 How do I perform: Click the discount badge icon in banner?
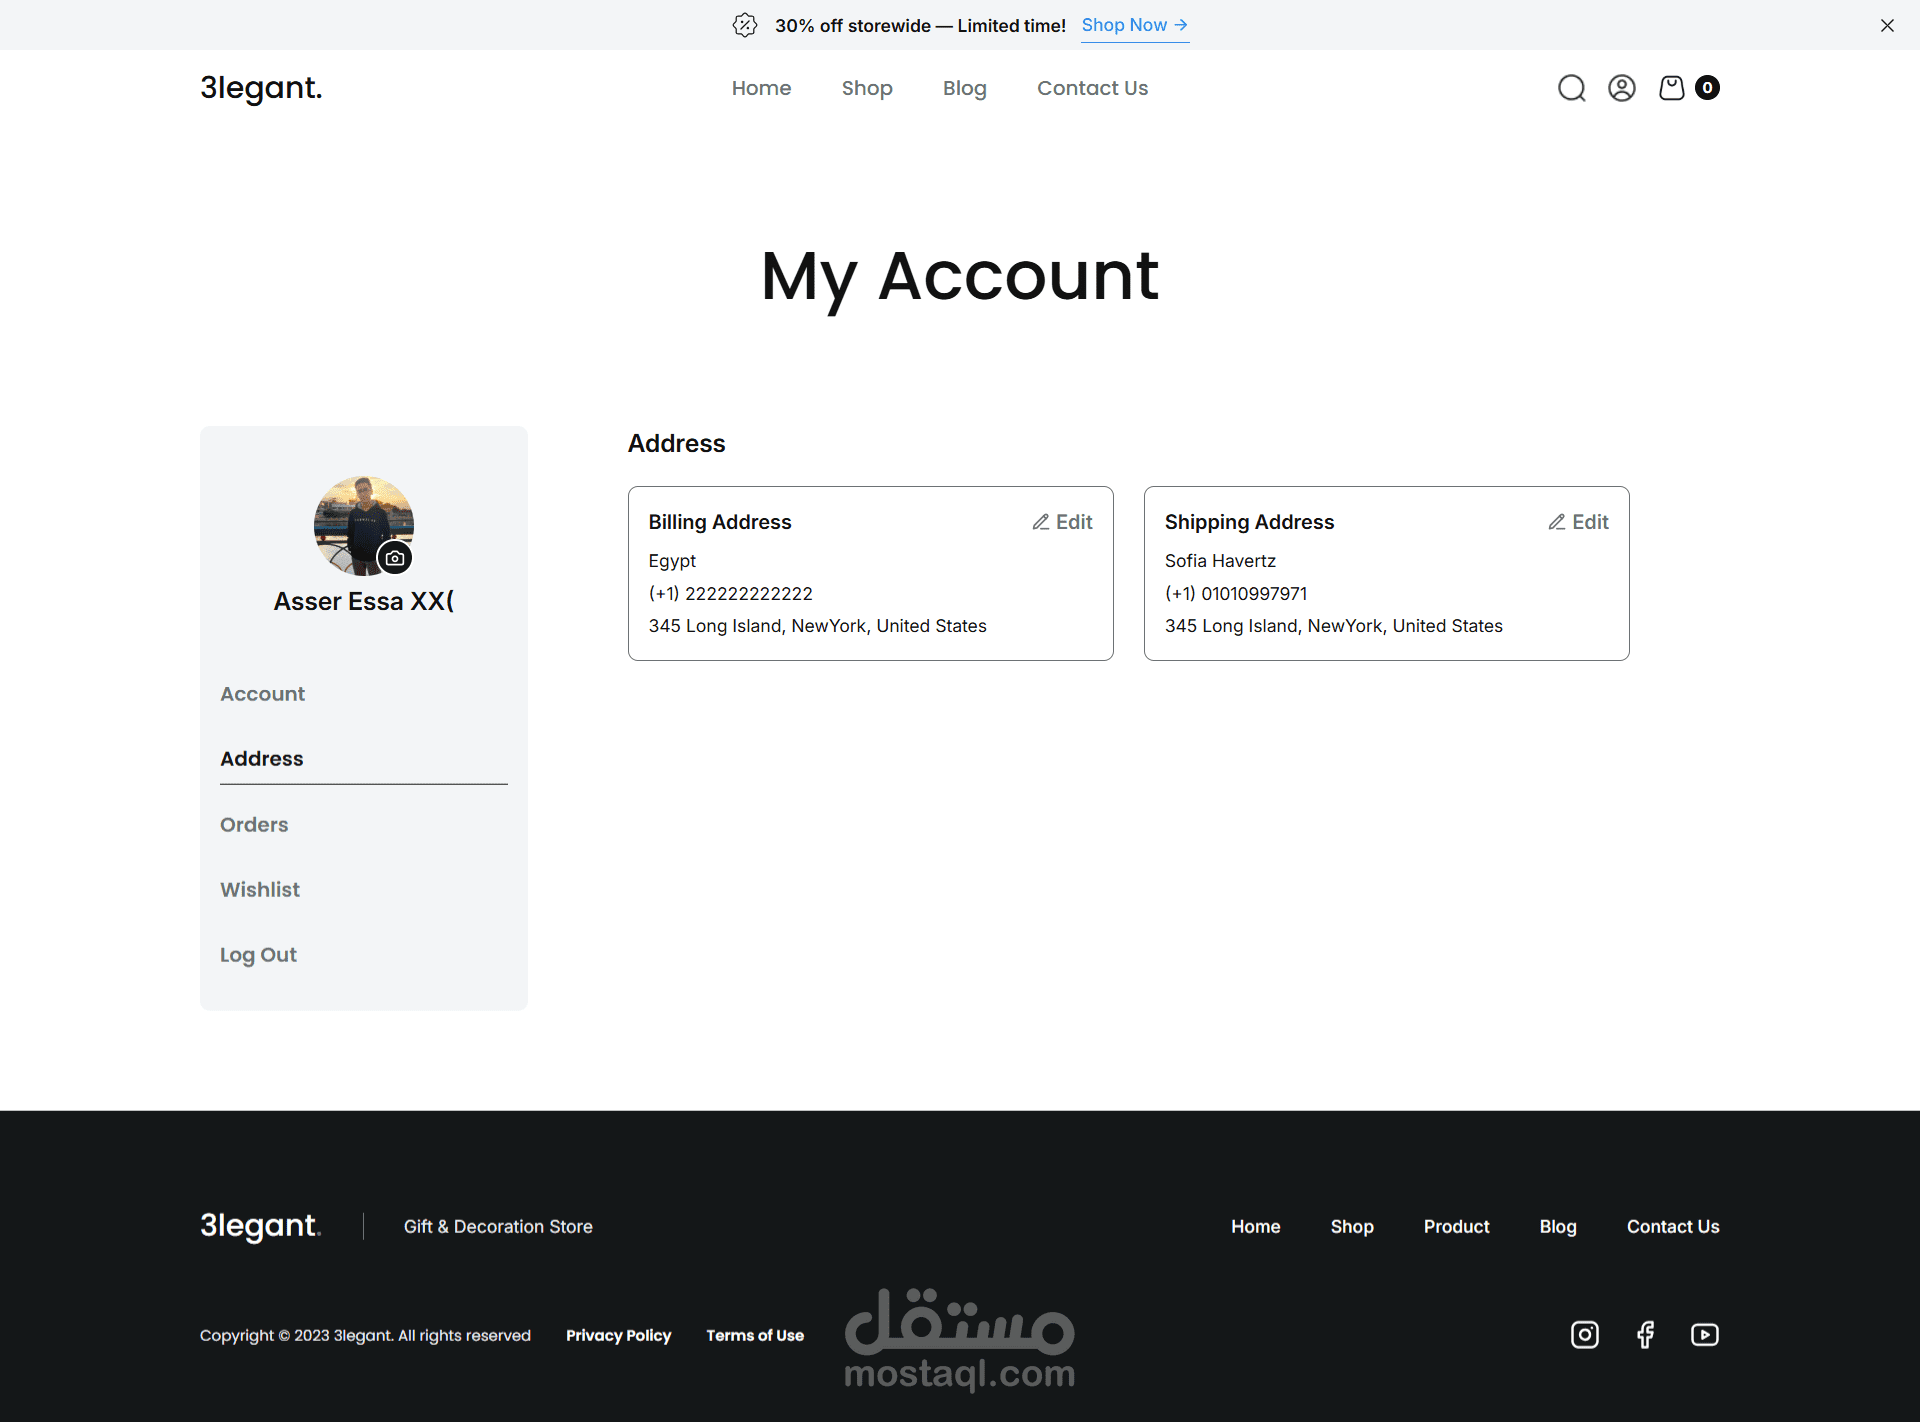[x=745, y=25]
